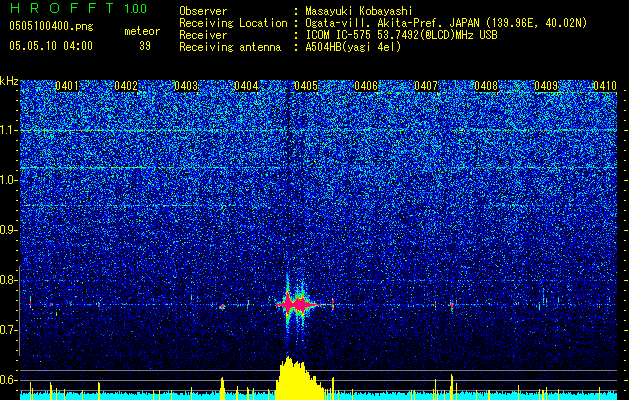Click the 0402 time marker
Image resolution: width=629 pixels, height=400 pixels.
pos(126,86)
